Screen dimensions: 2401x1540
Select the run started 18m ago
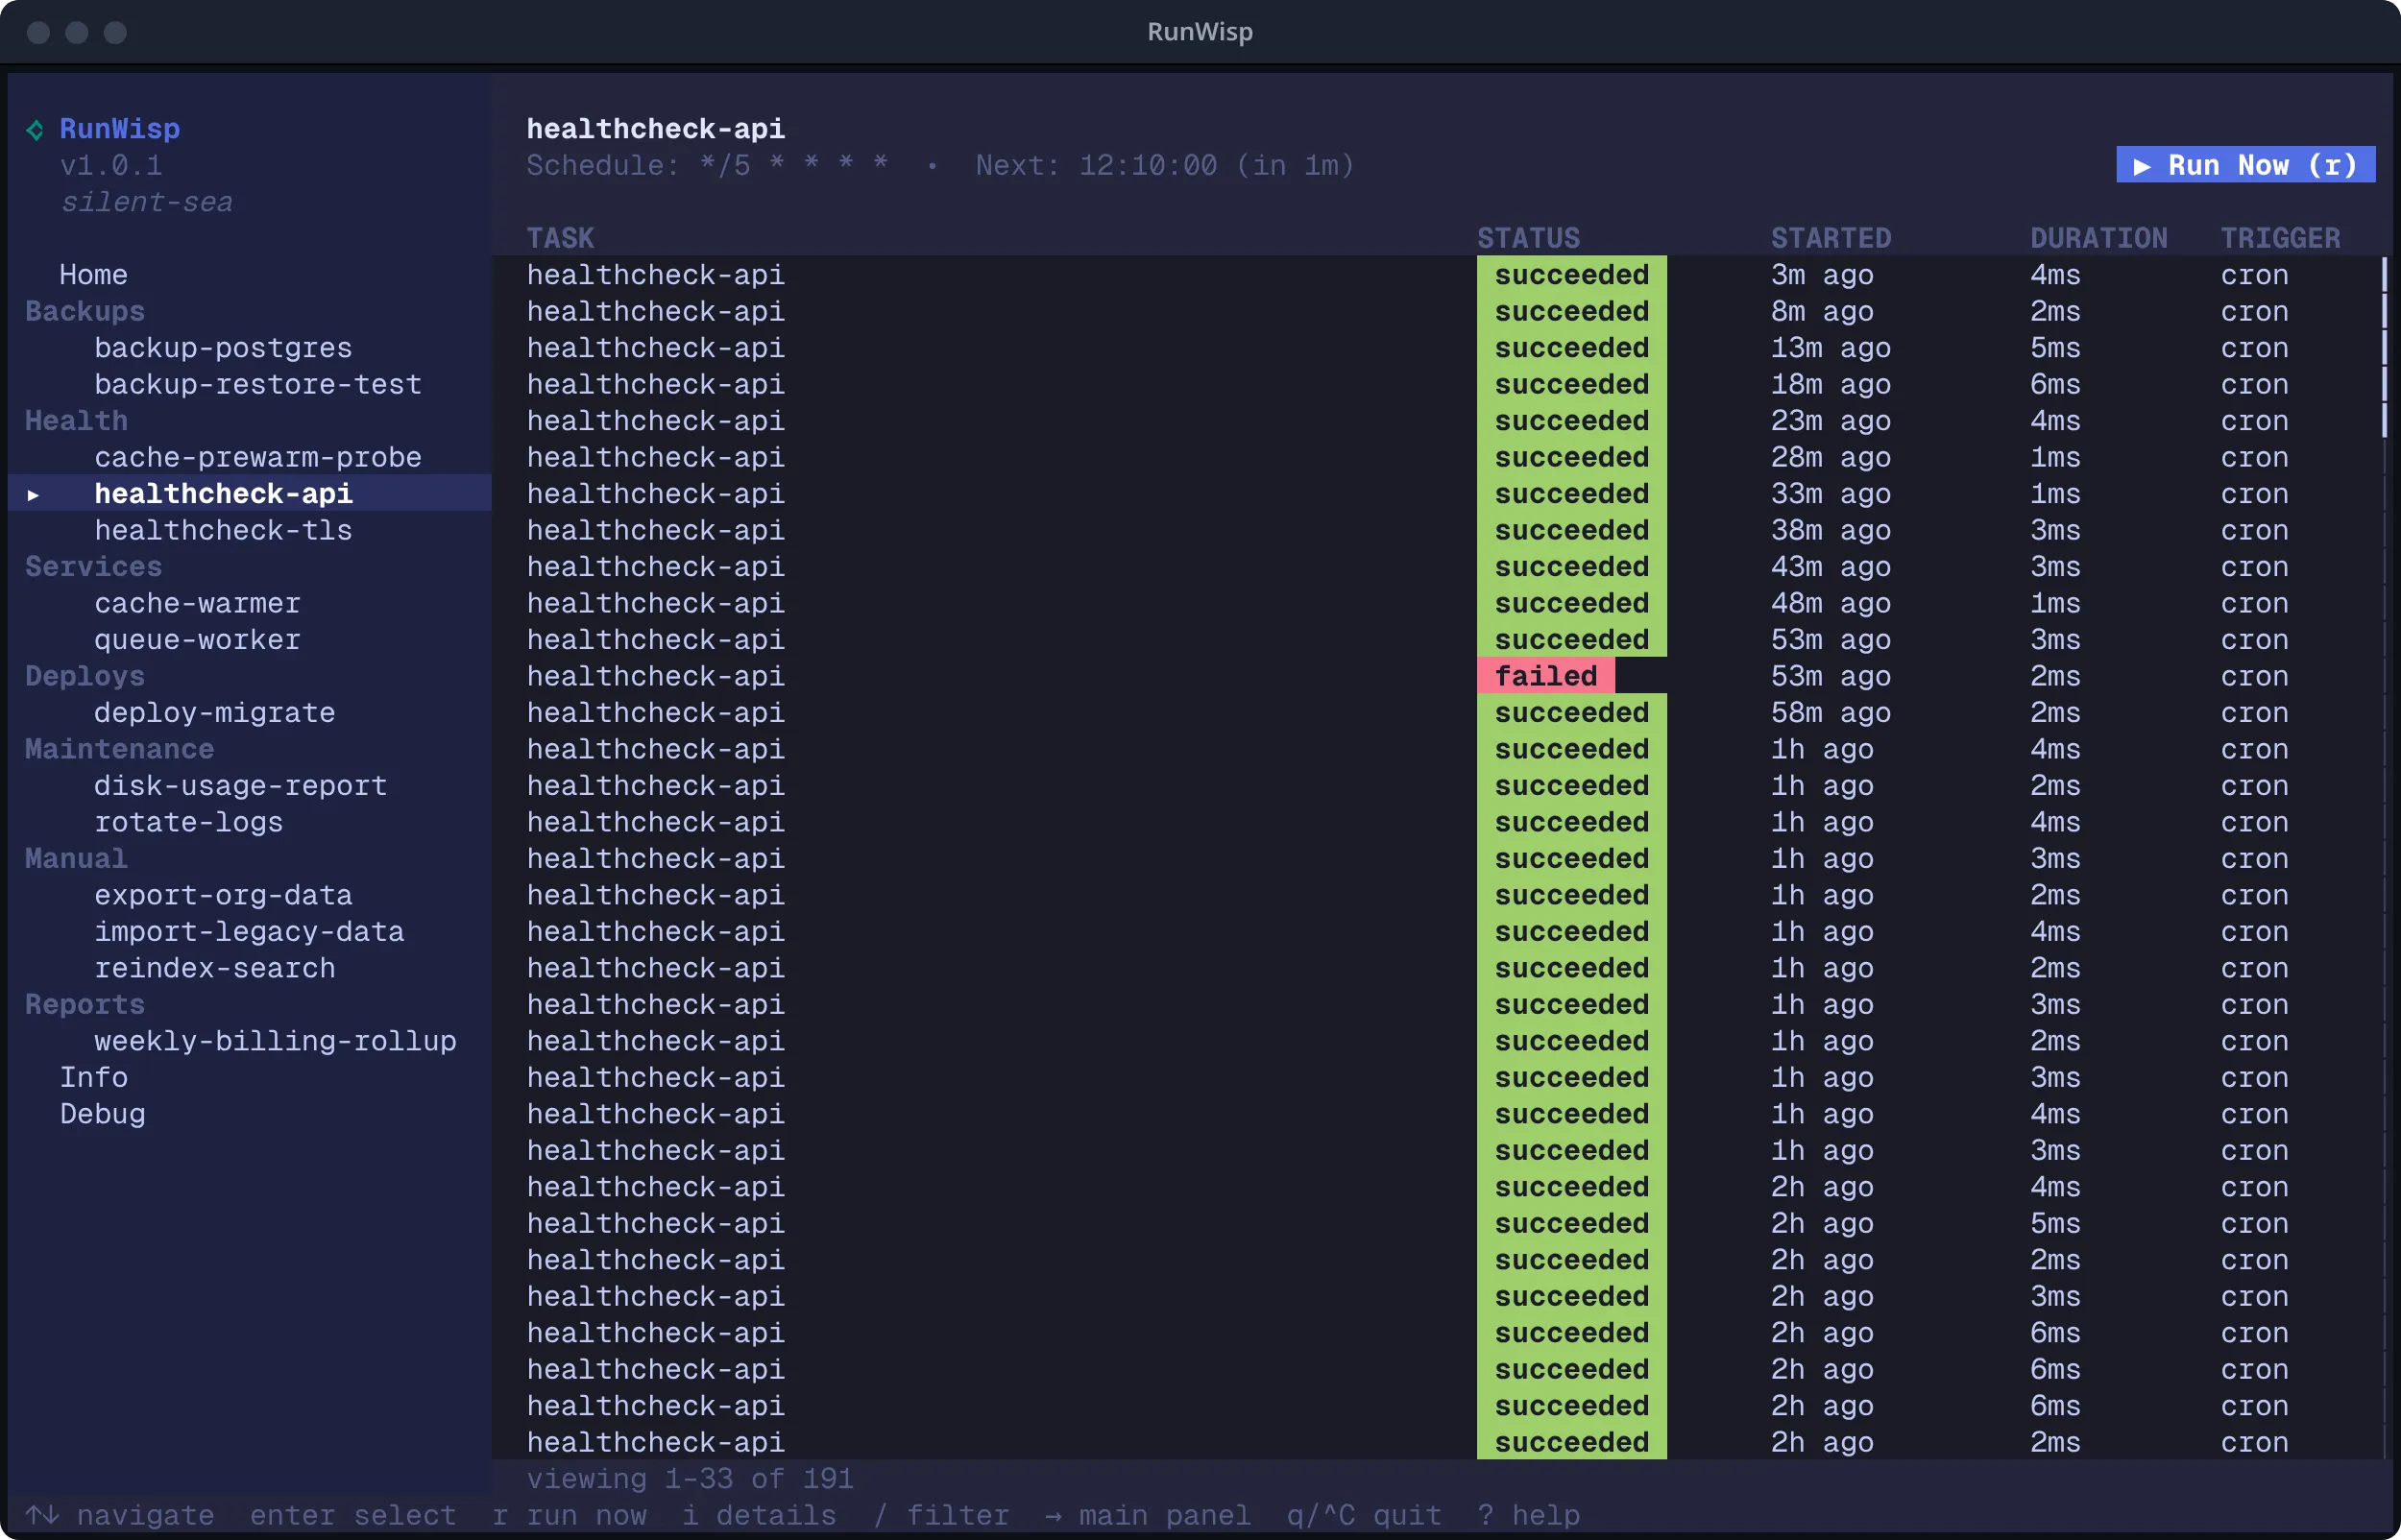(x=1437, y=384)
